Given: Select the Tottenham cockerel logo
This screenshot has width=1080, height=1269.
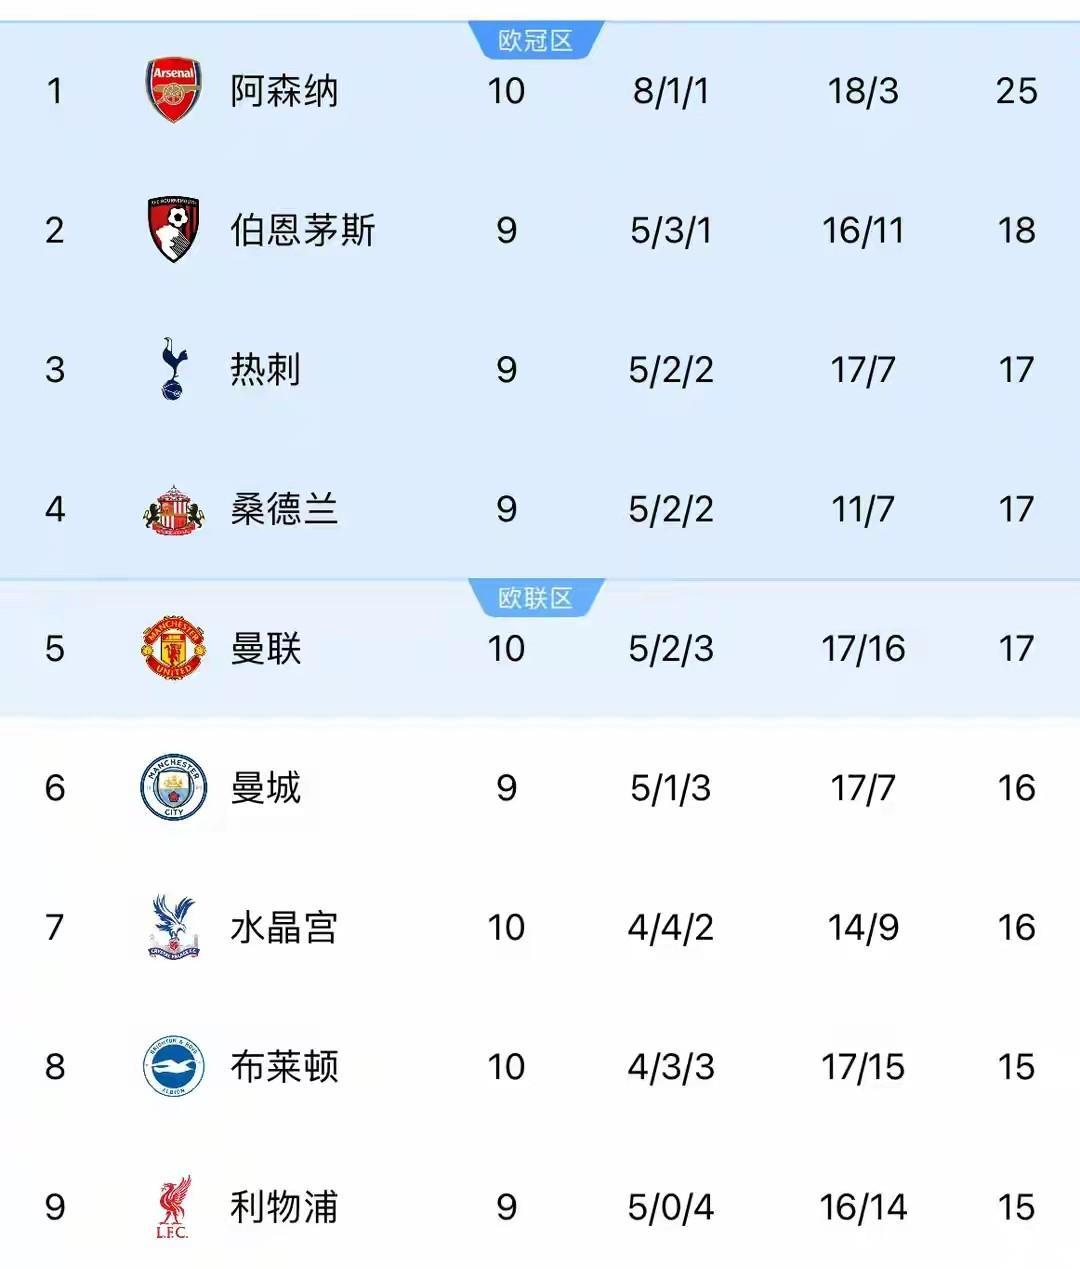Looking at the screenshot, I should coord(173,369).
